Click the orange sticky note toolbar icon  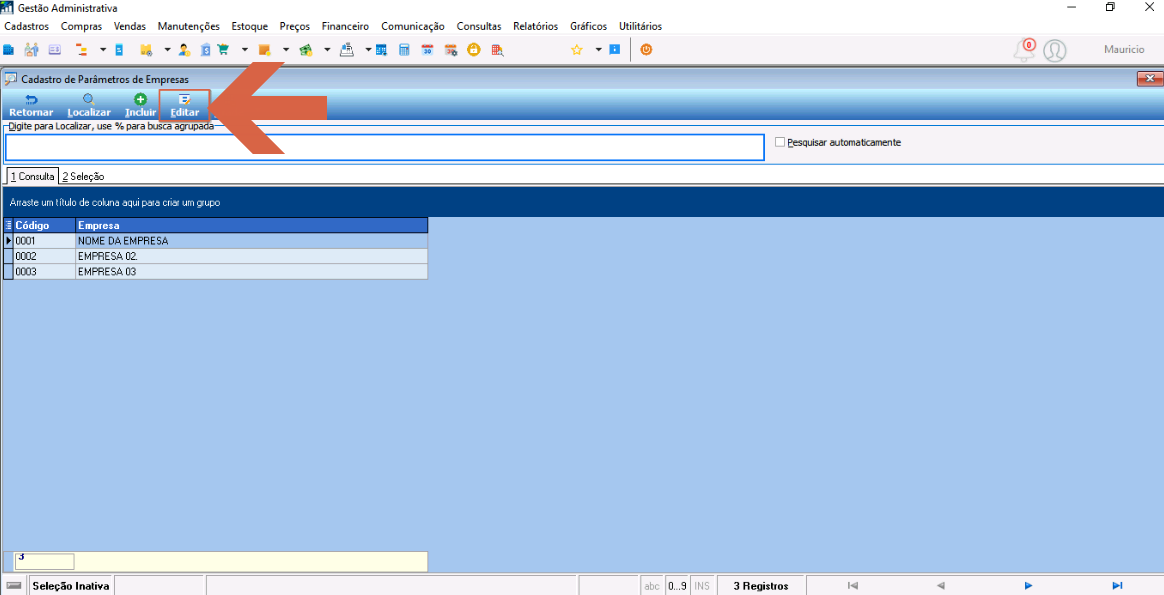[265, 50]
